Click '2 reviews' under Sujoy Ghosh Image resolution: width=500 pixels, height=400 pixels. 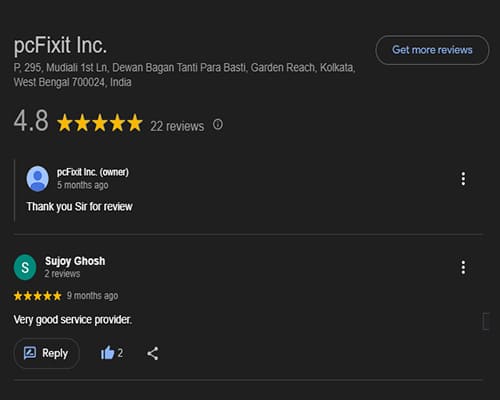click(x=62, y=274)
